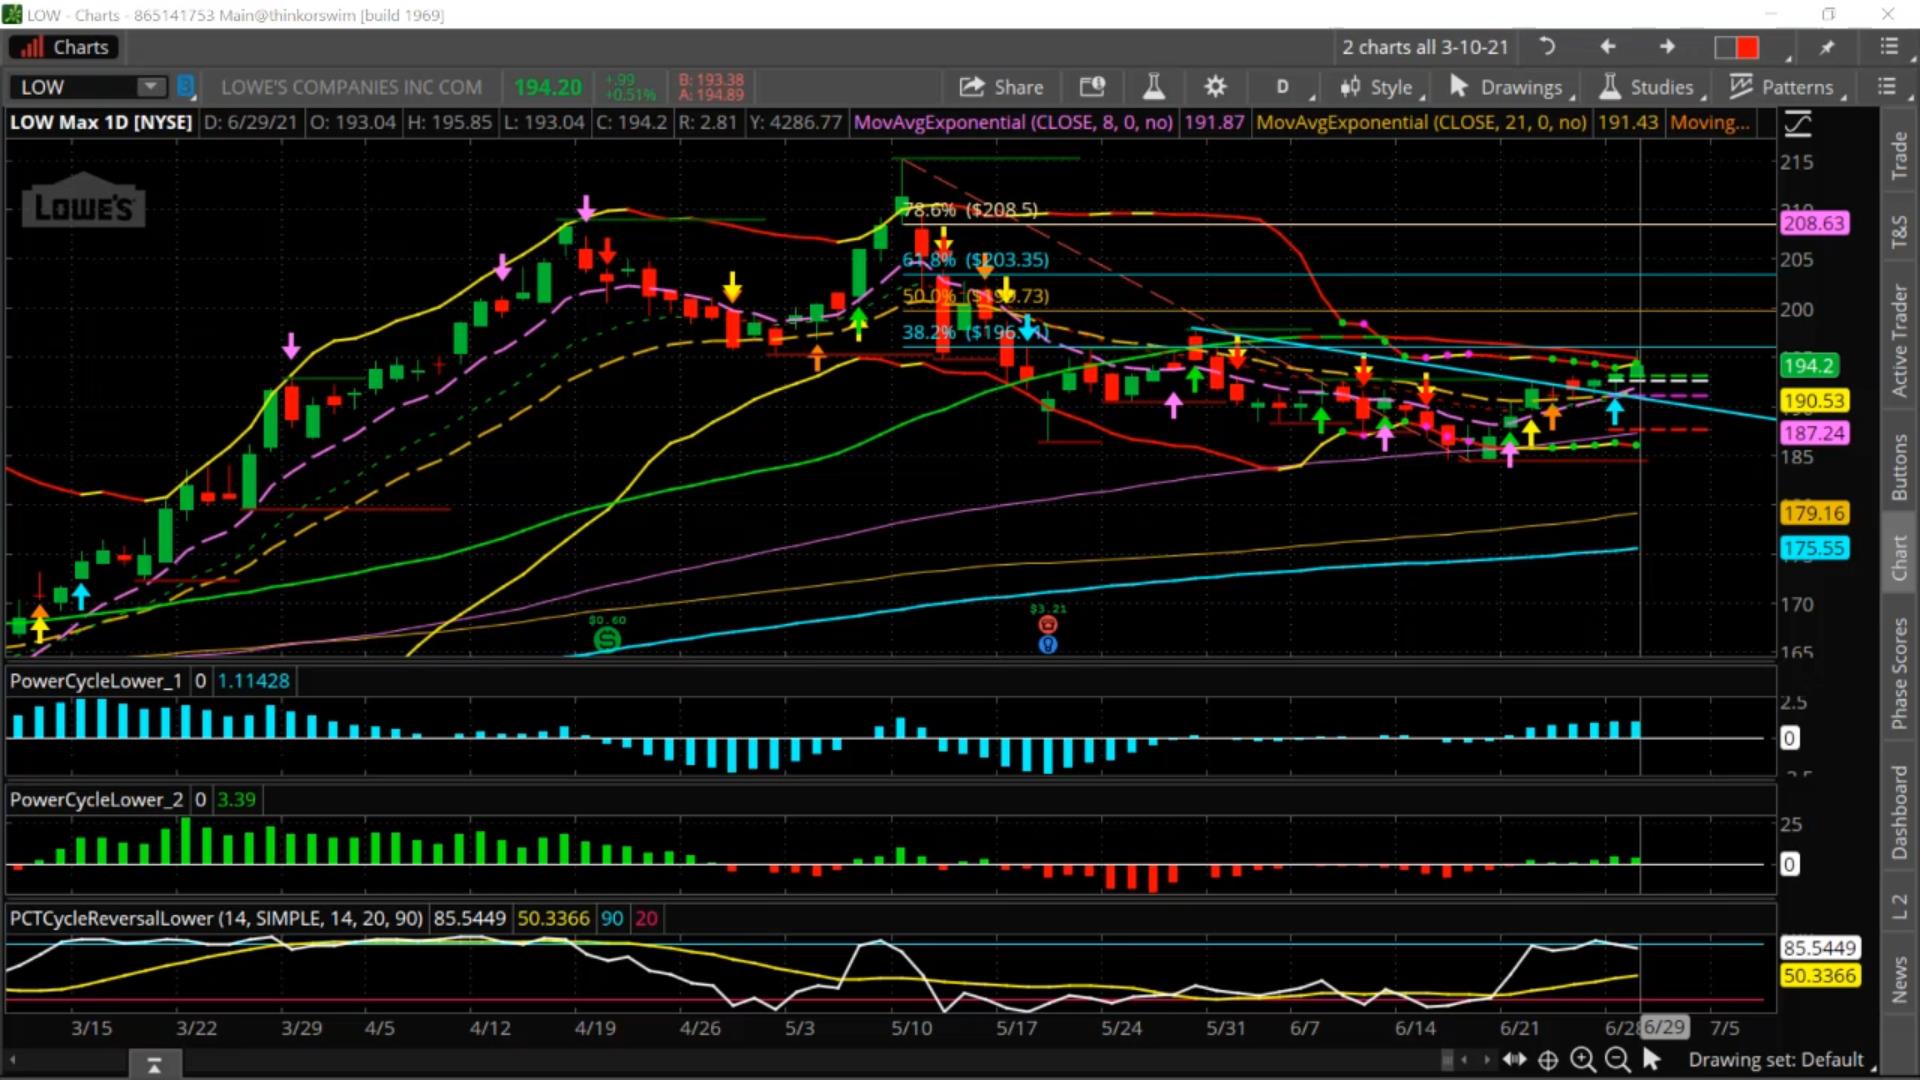Image resolution: width=1920 pixels, height=1080 pixels.
Task: Click the pin/detach window icon
Action: pos(1827,47)
